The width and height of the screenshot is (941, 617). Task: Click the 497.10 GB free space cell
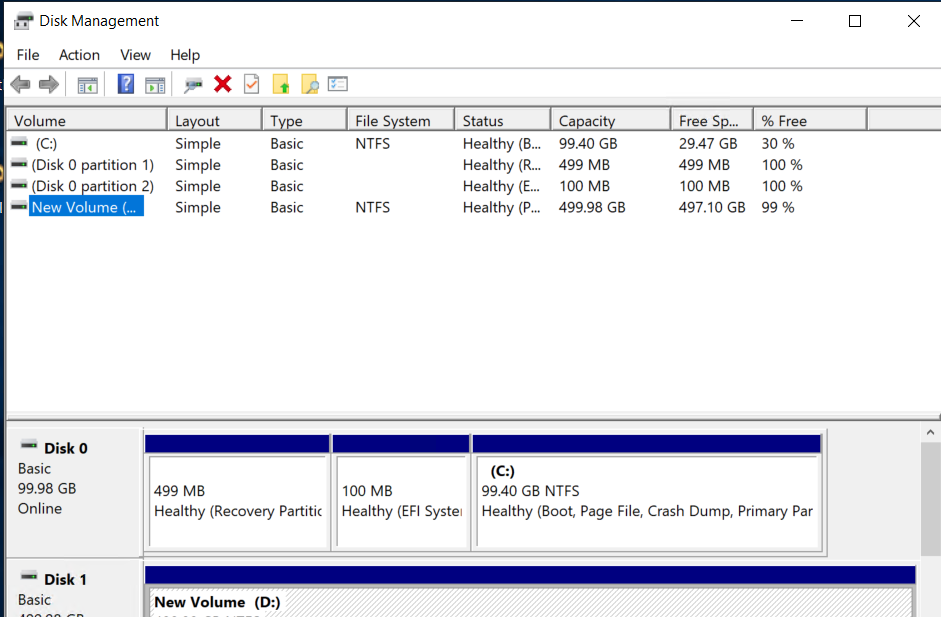[x=712, y=207]
